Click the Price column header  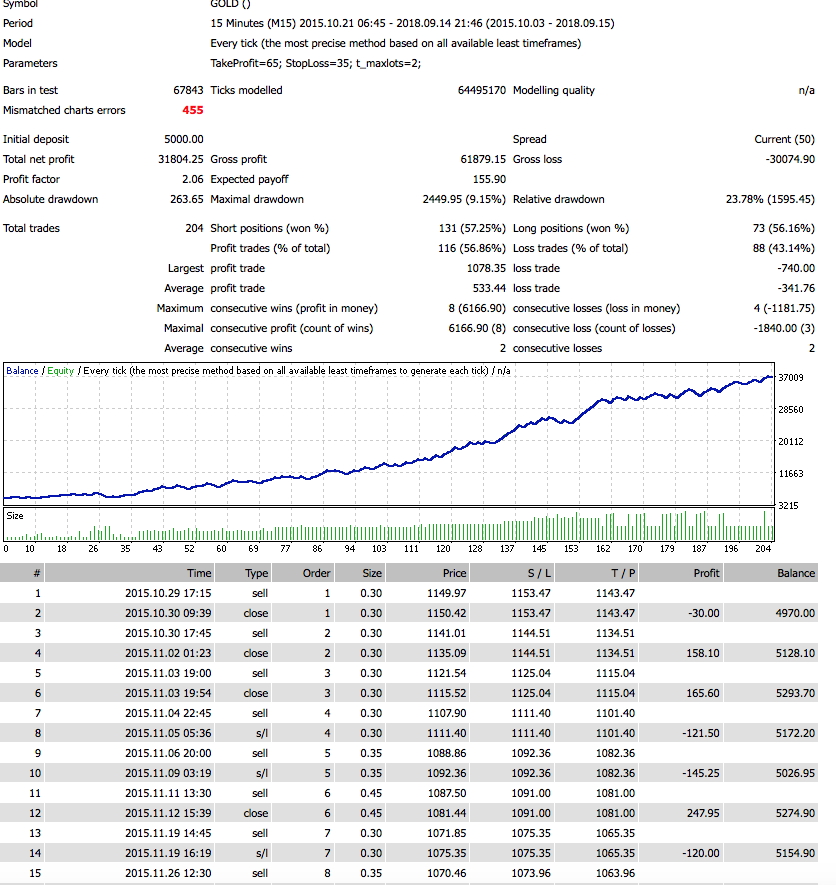click(x=427, y=573)
